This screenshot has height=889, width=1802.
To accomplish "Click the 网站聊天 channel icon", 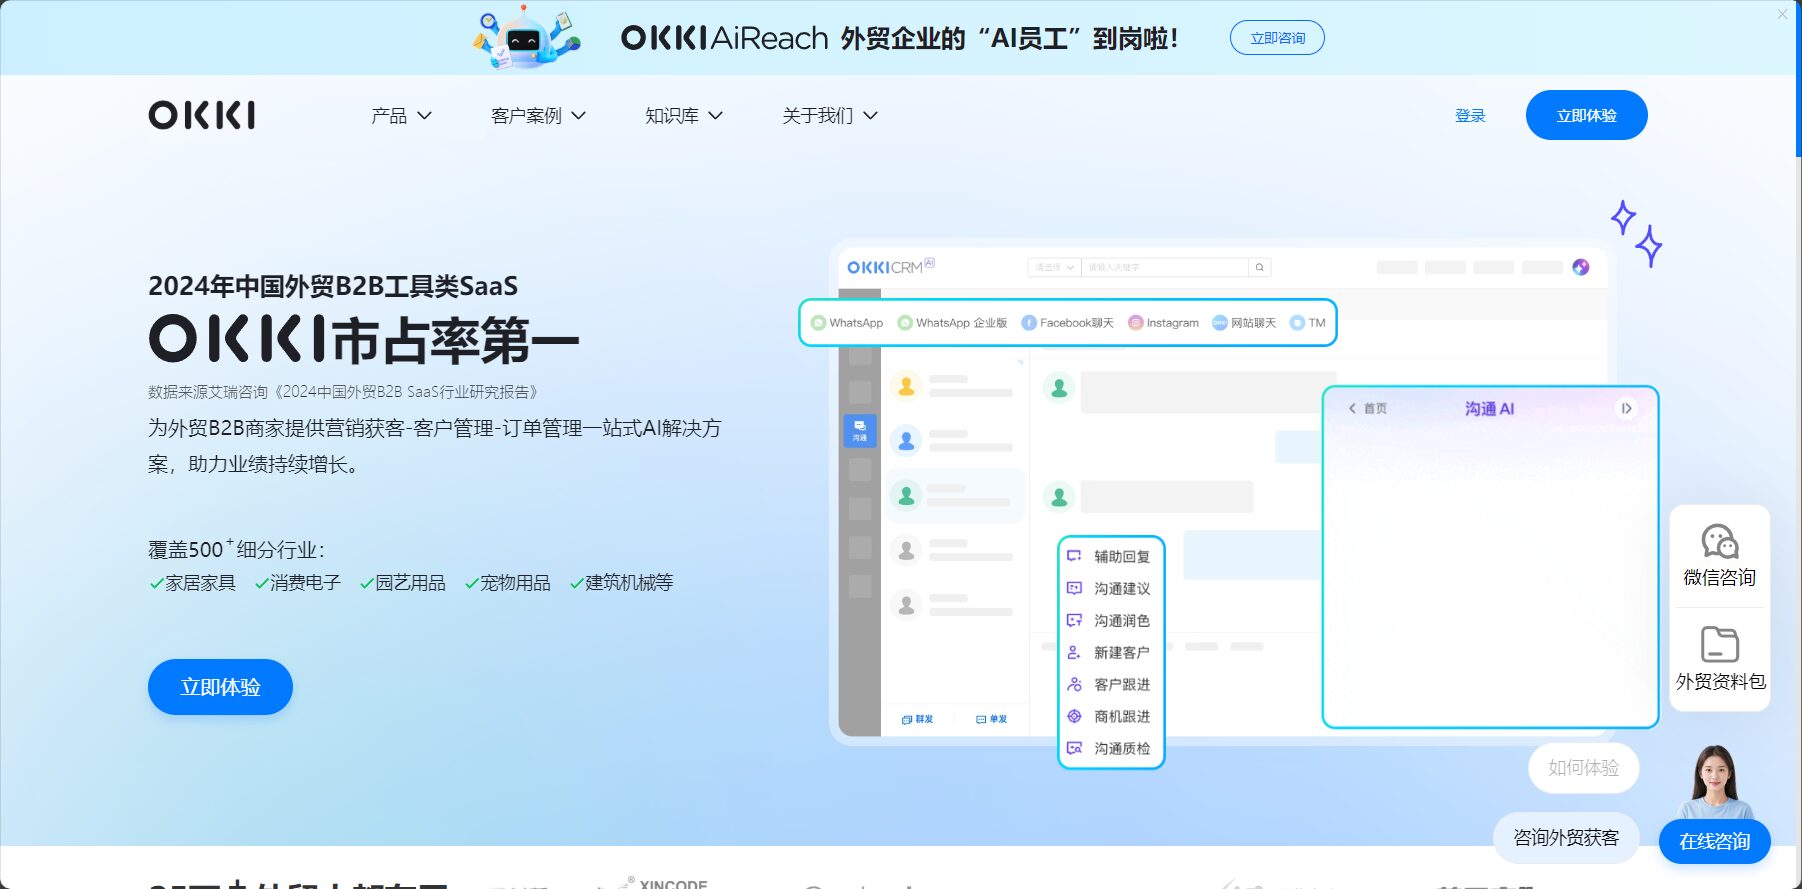I will [x=1220, y=323].
